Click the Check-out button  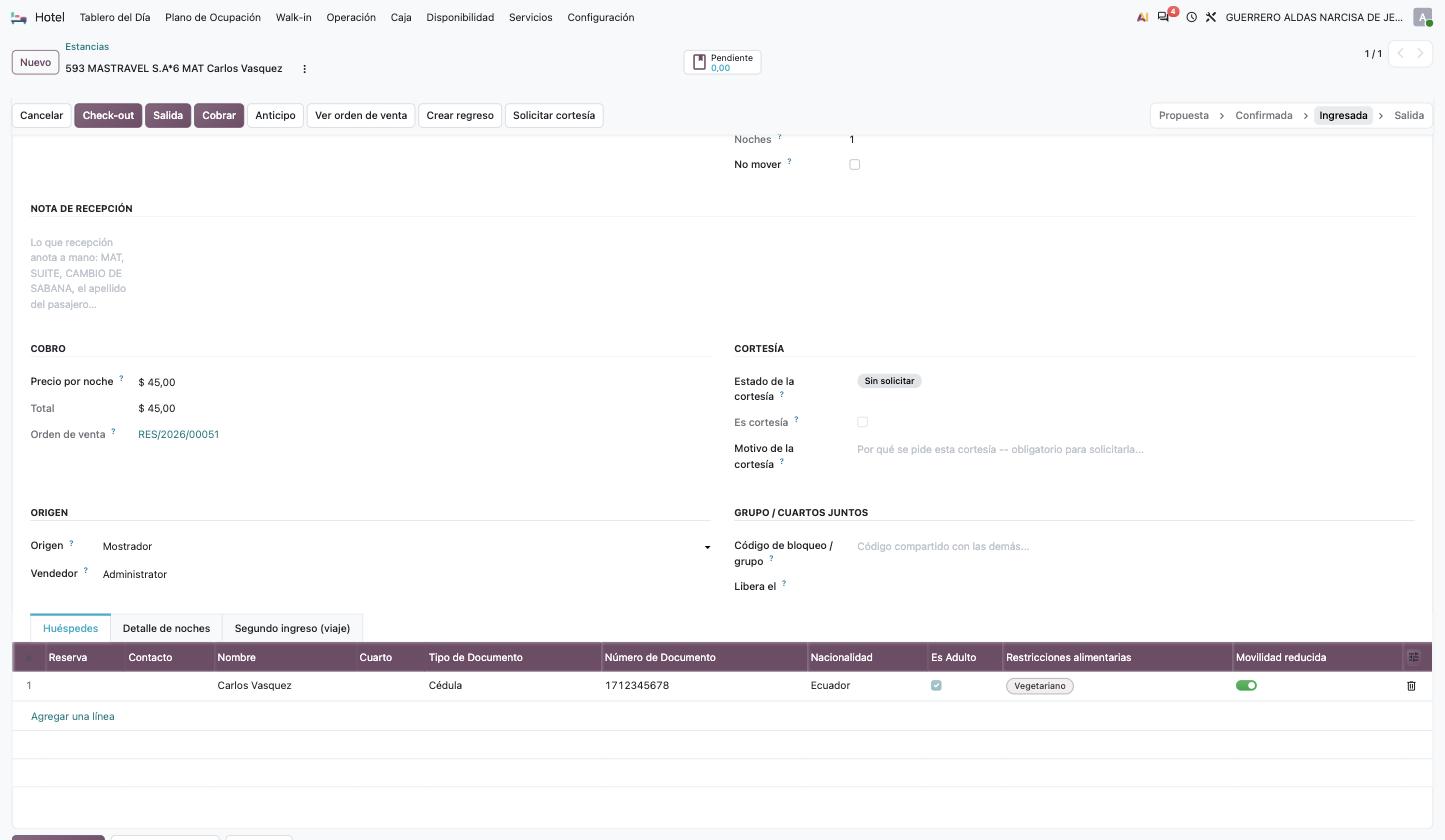[x=108, y=115]
